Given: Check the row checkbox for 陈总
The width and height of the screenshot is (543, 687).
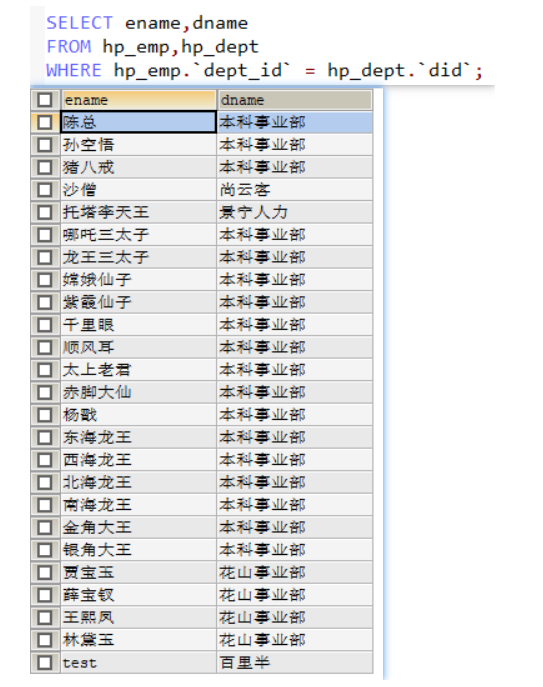Looking at the screenshot, I should [x=45, y=122].
